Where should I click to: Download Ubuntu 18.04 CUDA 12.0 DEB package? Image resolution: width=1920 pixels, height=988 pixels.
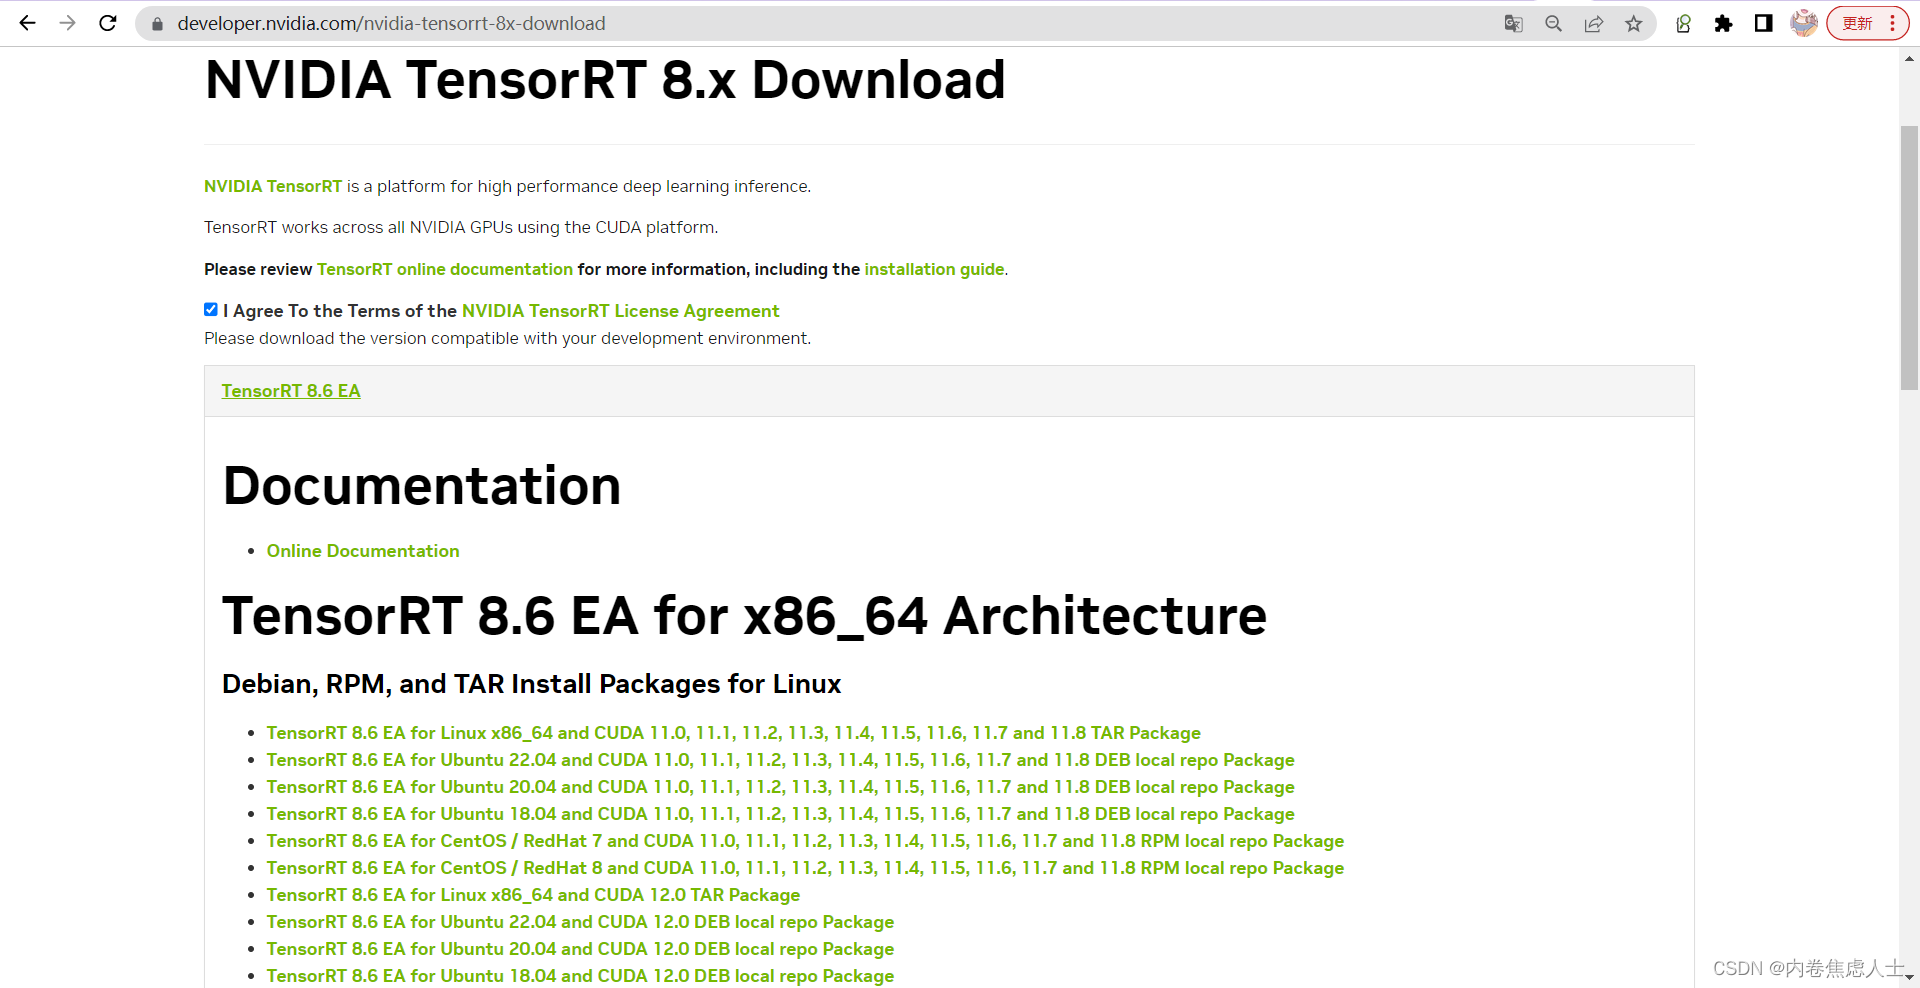point(580,976)
